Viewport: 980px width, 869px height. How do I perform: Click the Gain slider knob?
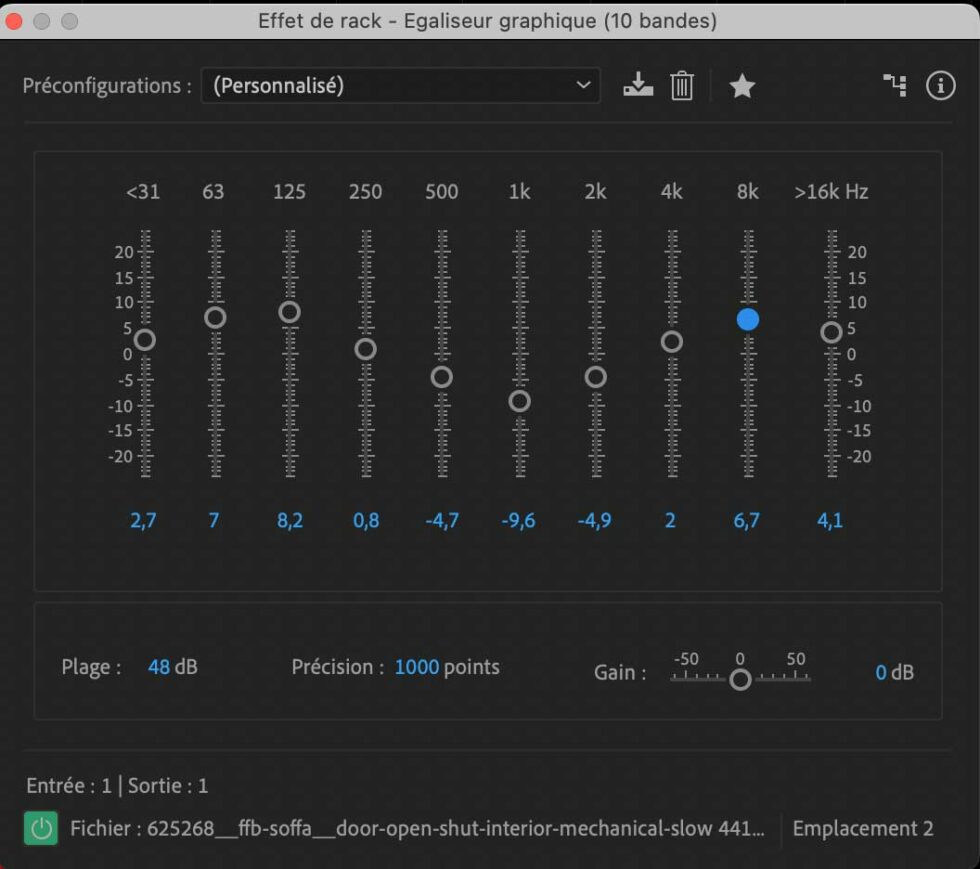pos(740,680)
